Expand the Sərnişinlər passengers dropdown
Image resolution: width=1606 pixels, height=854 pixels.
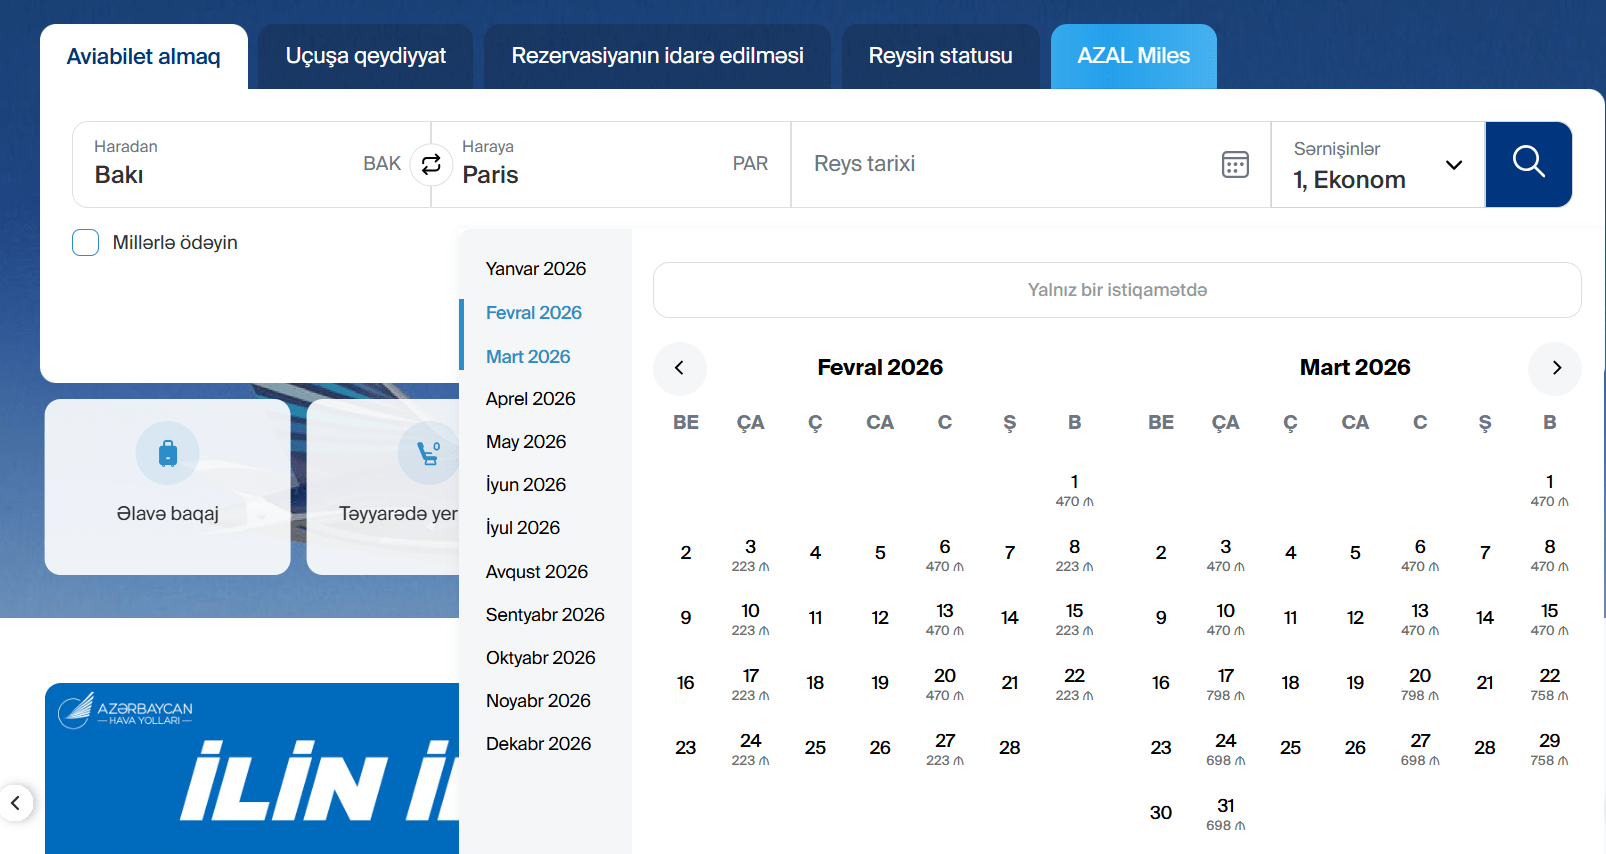point(1453,165)
